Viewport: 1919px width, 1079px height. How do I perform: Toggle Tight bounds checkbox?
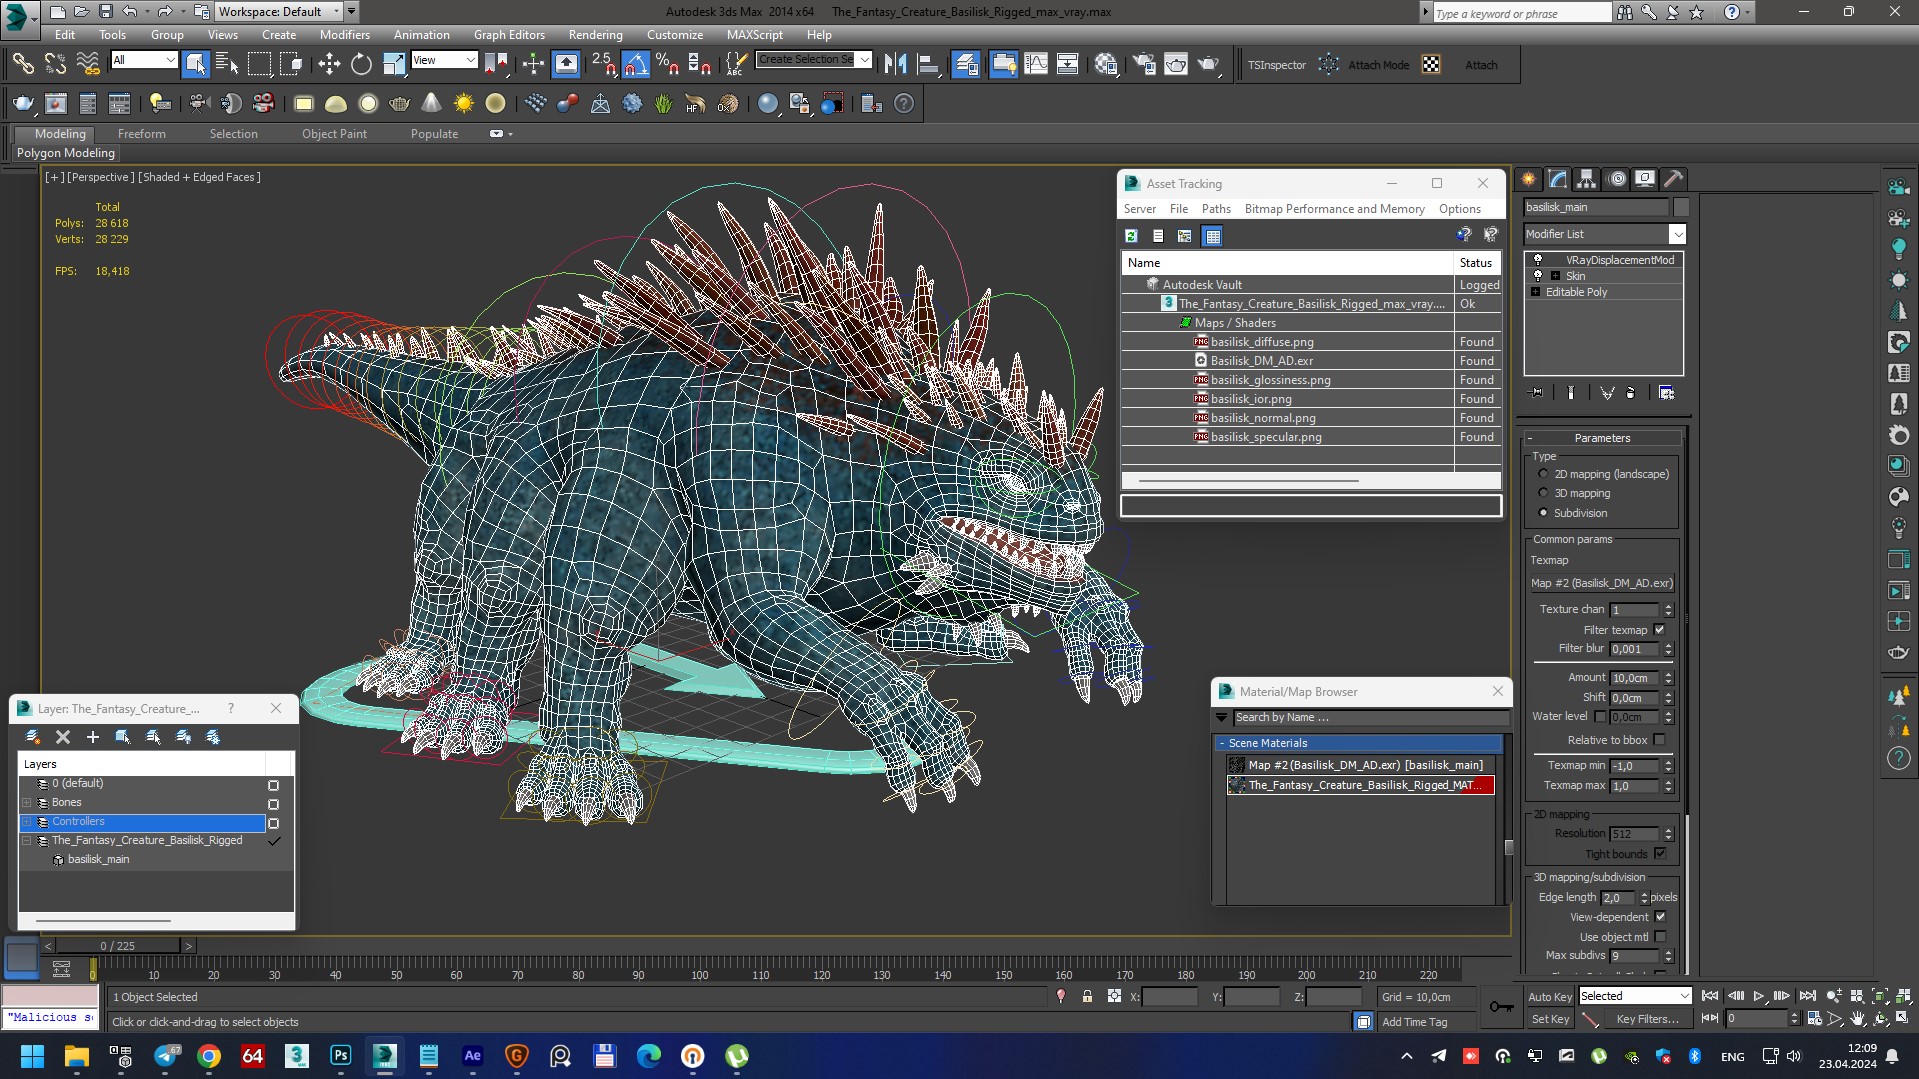[x=1660, y=854]
